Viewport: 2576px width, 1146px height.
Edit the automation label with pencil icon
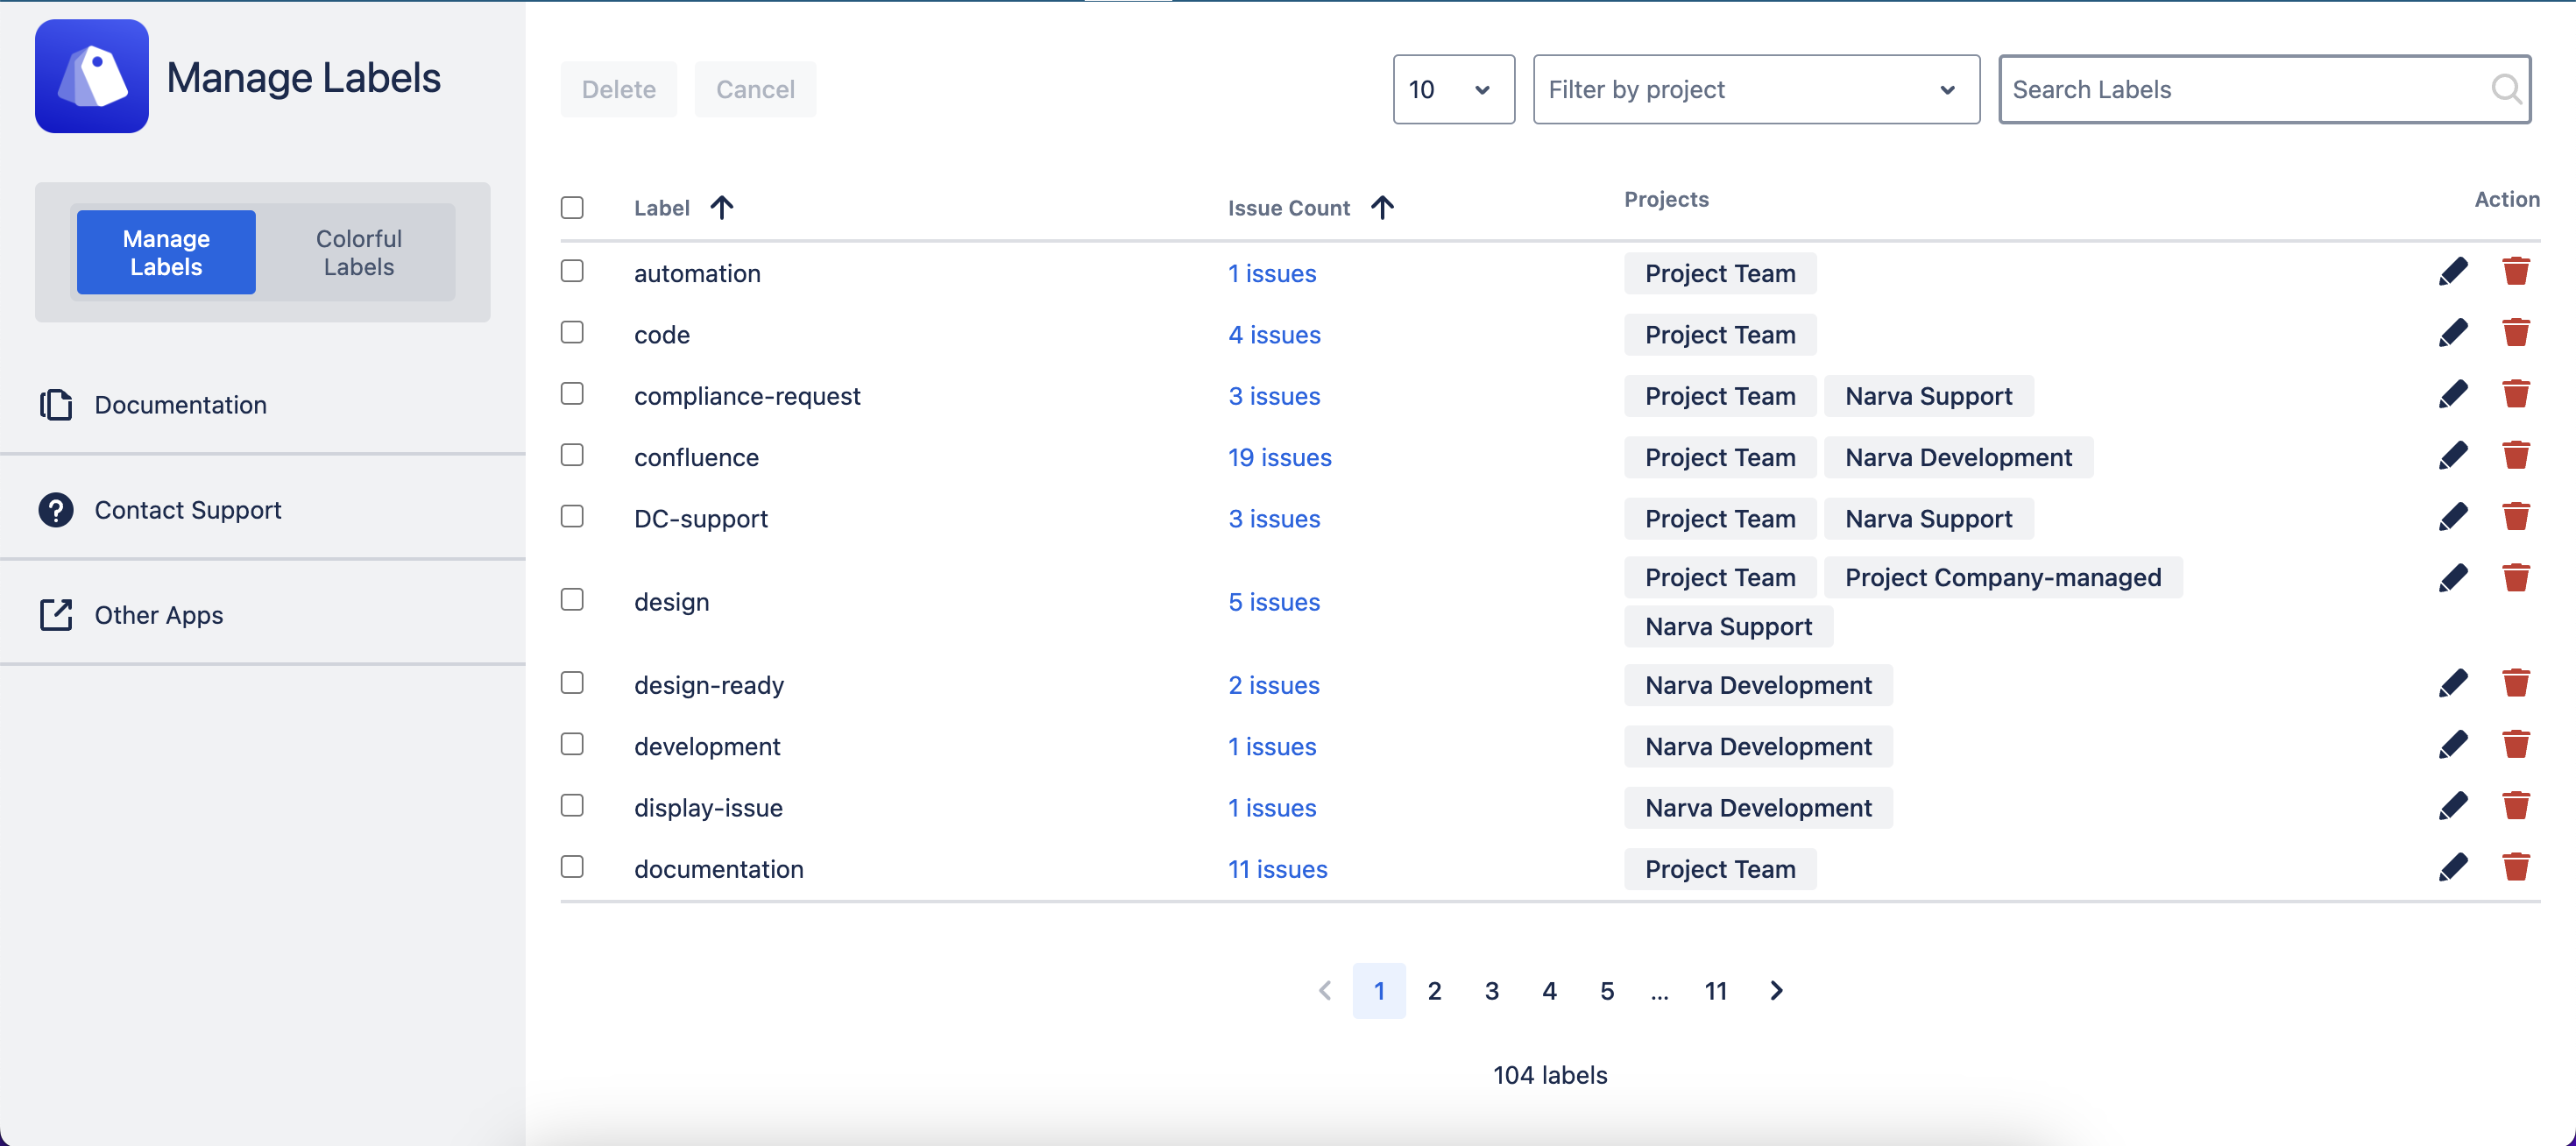click(x=2455, y=271)
